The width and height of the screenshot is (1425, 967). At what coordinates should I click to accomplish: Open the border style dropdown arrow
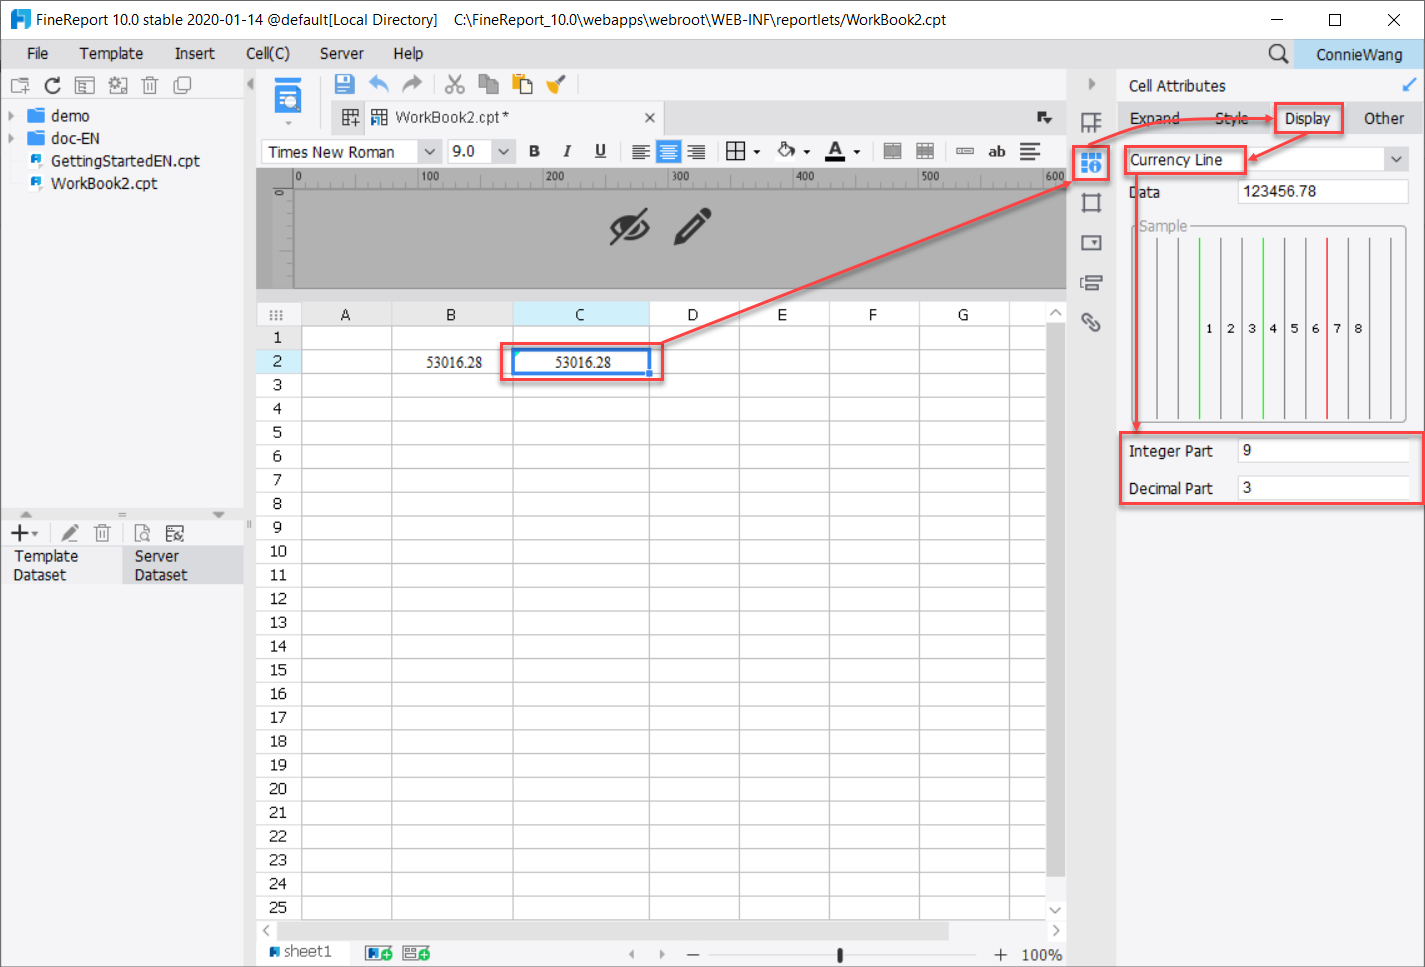point(757,151)
